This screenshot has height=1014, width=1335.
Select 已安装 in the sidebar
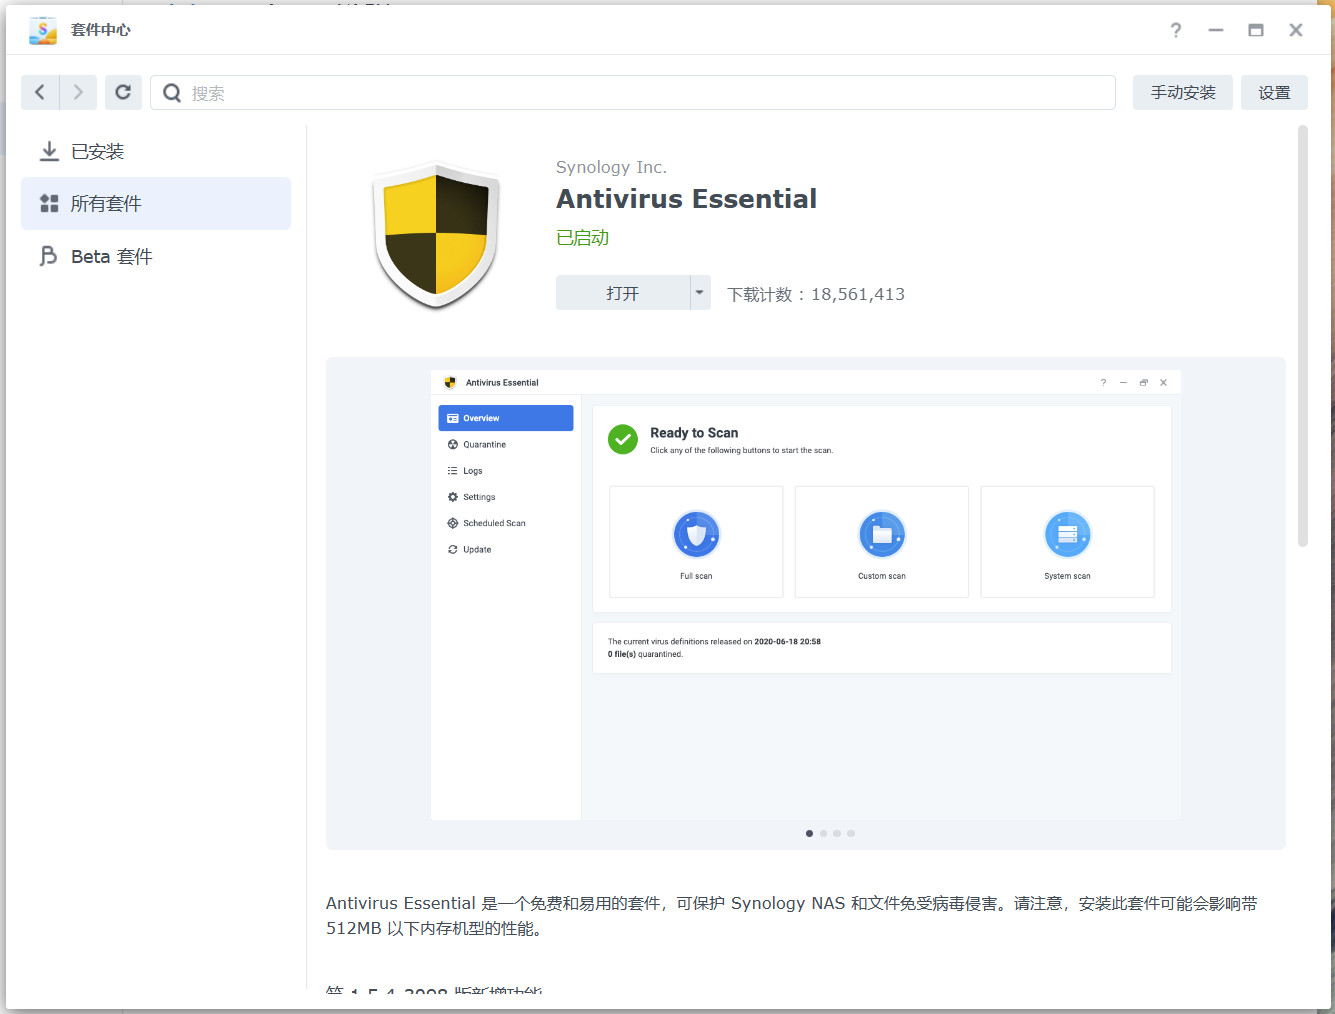point(156,151)
